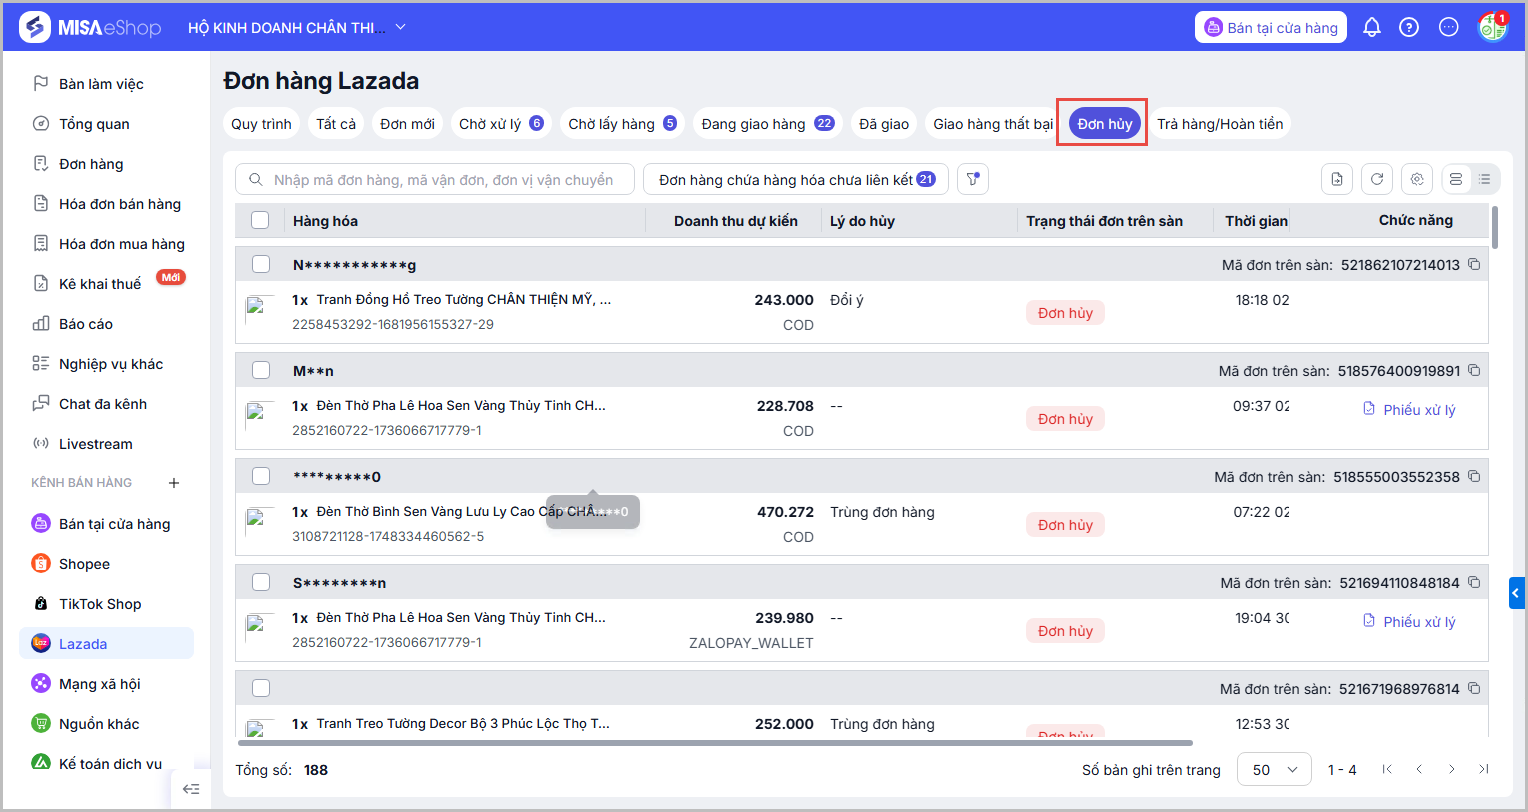
Task: Click the table's horizontal scrollbar
Action: (716, 743)
